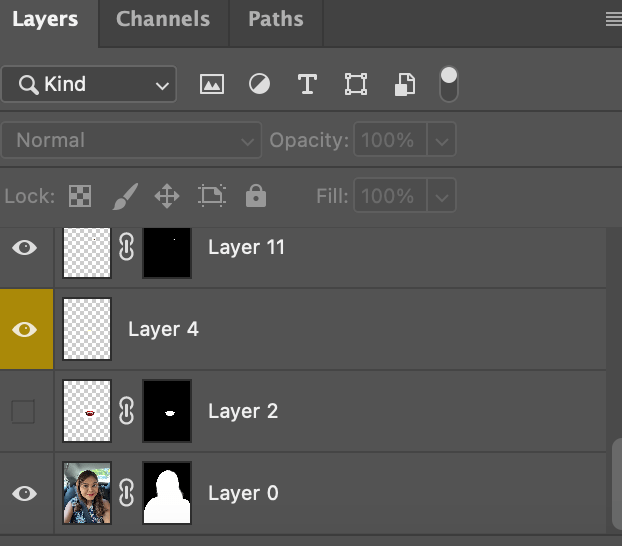Prevent artboard auto-nesting lock icon

point(212,196)
